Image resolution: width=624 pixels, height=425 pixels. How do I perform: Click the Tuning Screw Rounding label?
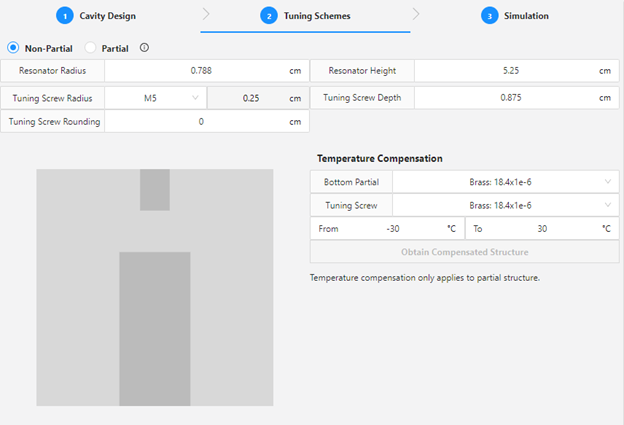tap(55, 122)
